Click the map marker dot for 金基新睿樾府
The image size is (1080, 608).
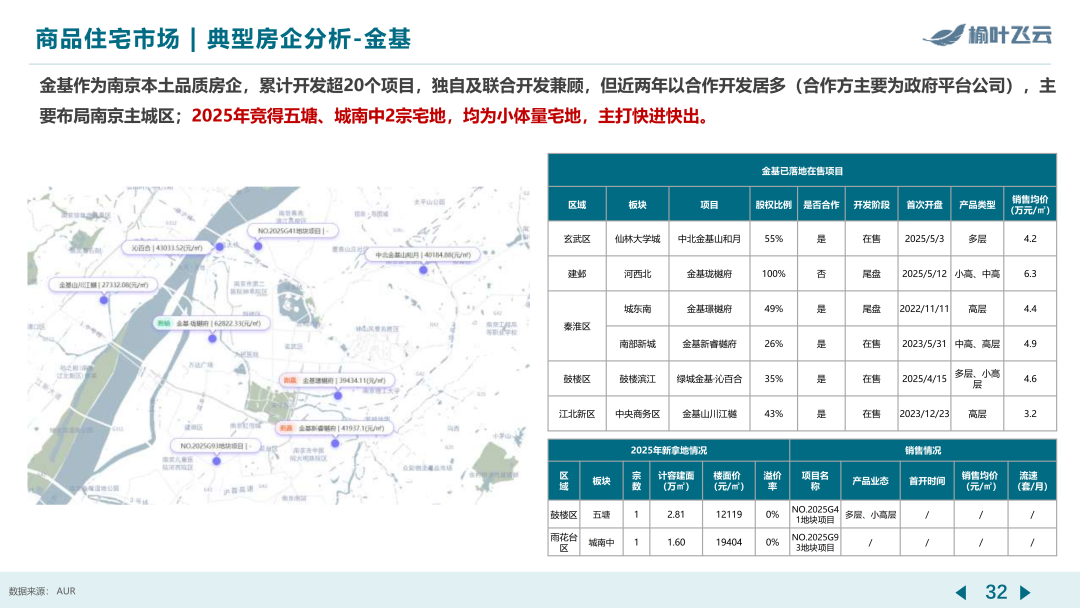point(335,443)
